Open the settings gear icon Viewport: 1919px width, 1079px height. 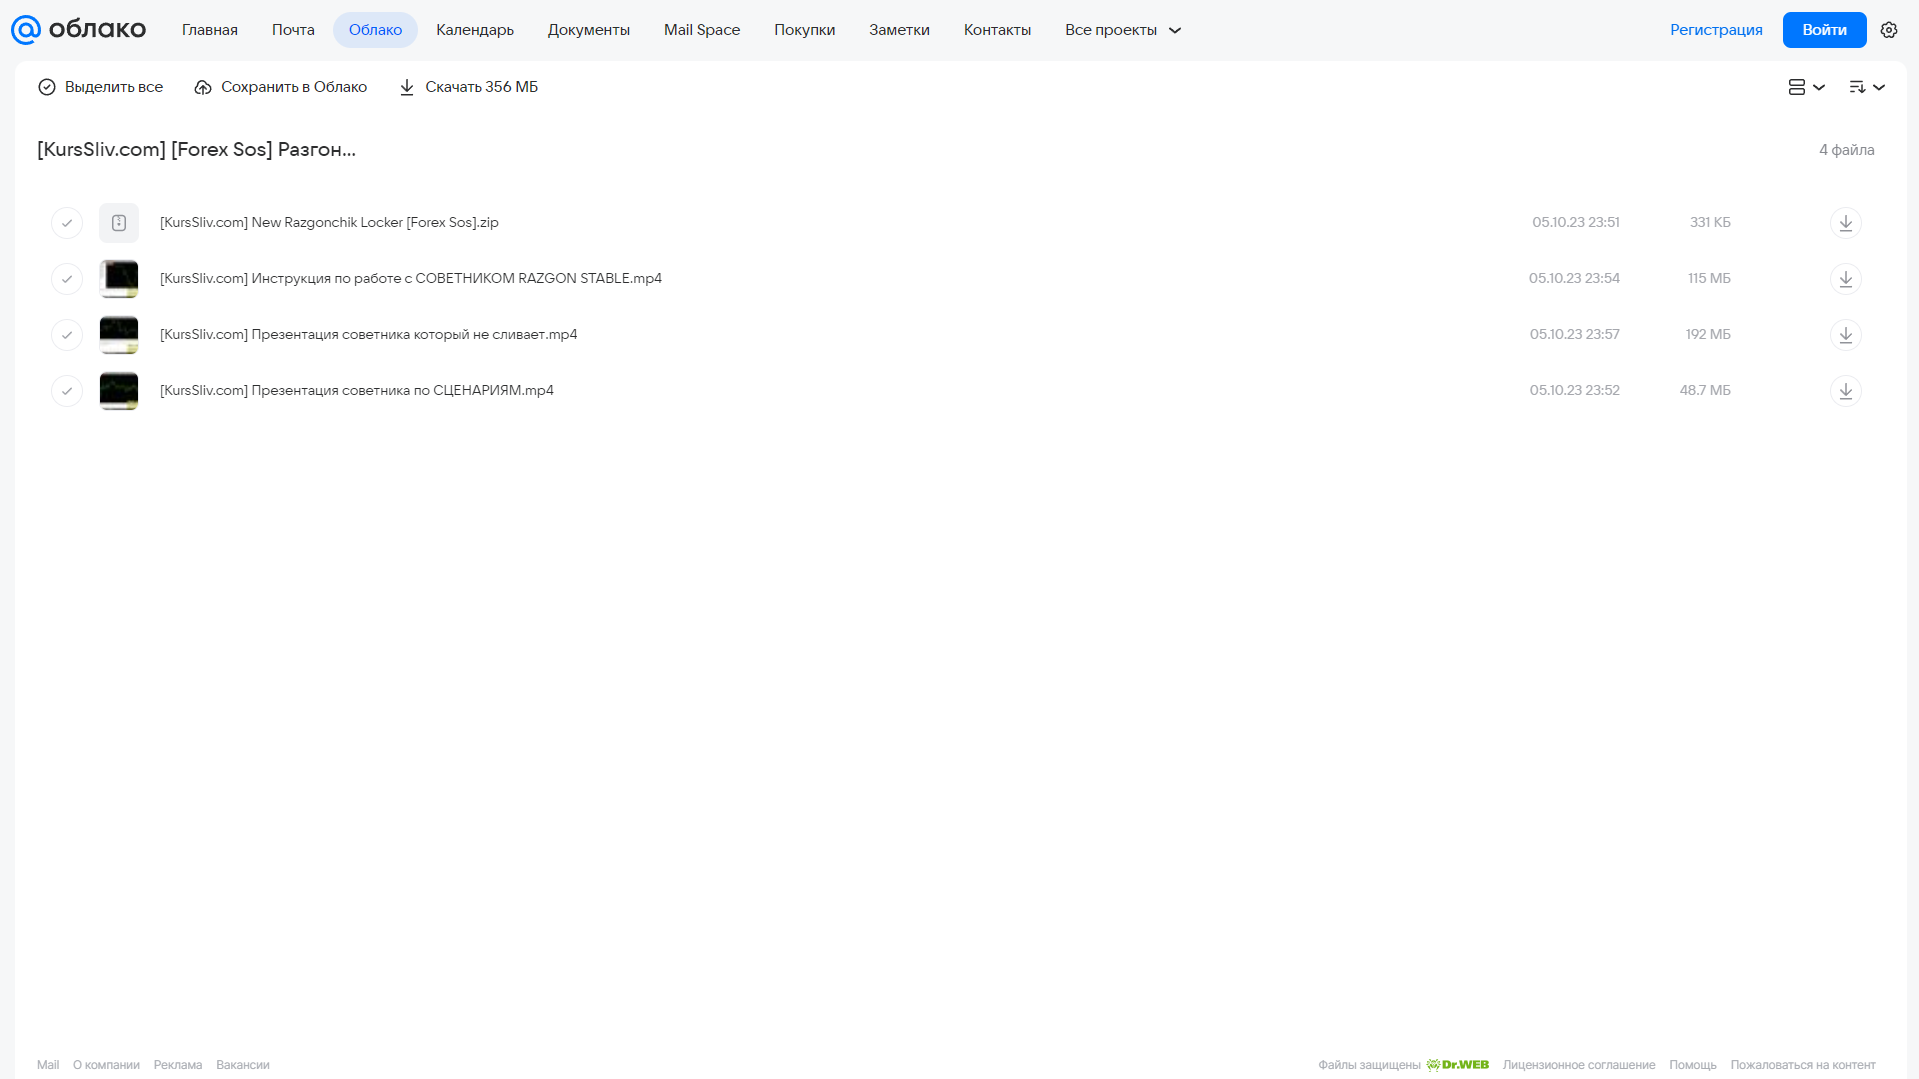click(x=1888, y=30)
